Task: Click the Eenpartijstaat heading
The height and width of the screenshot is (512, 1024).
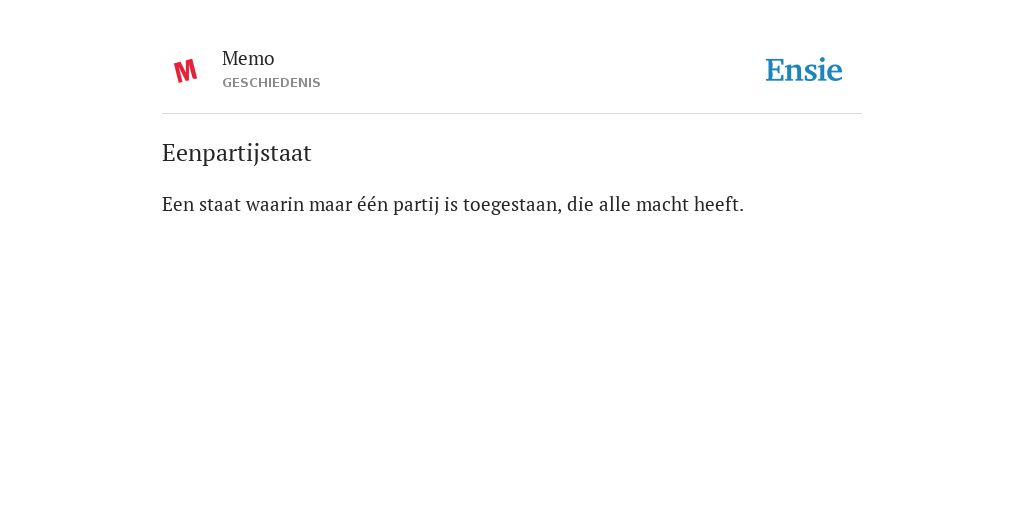Action: [236, 153]
